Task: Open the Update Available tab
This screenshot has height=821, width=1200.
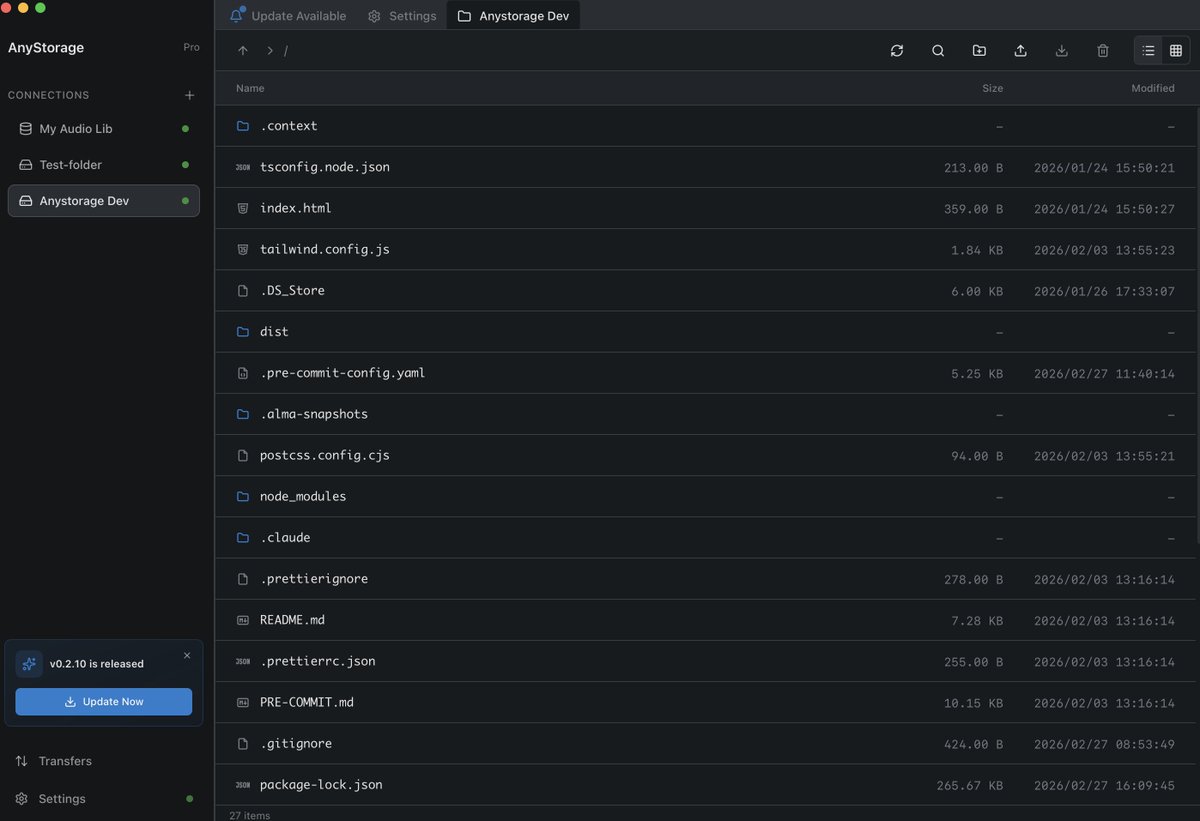Action: (287, 16)
